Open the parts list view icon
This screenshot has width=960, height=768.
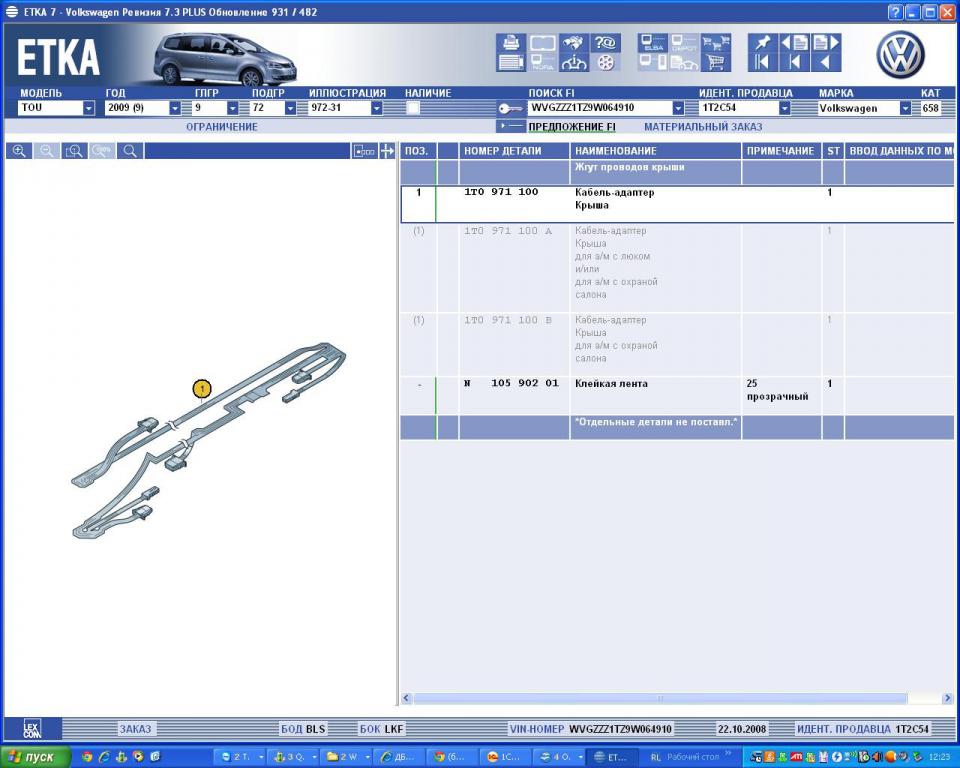pyautogui.click(x=511, y=62)
